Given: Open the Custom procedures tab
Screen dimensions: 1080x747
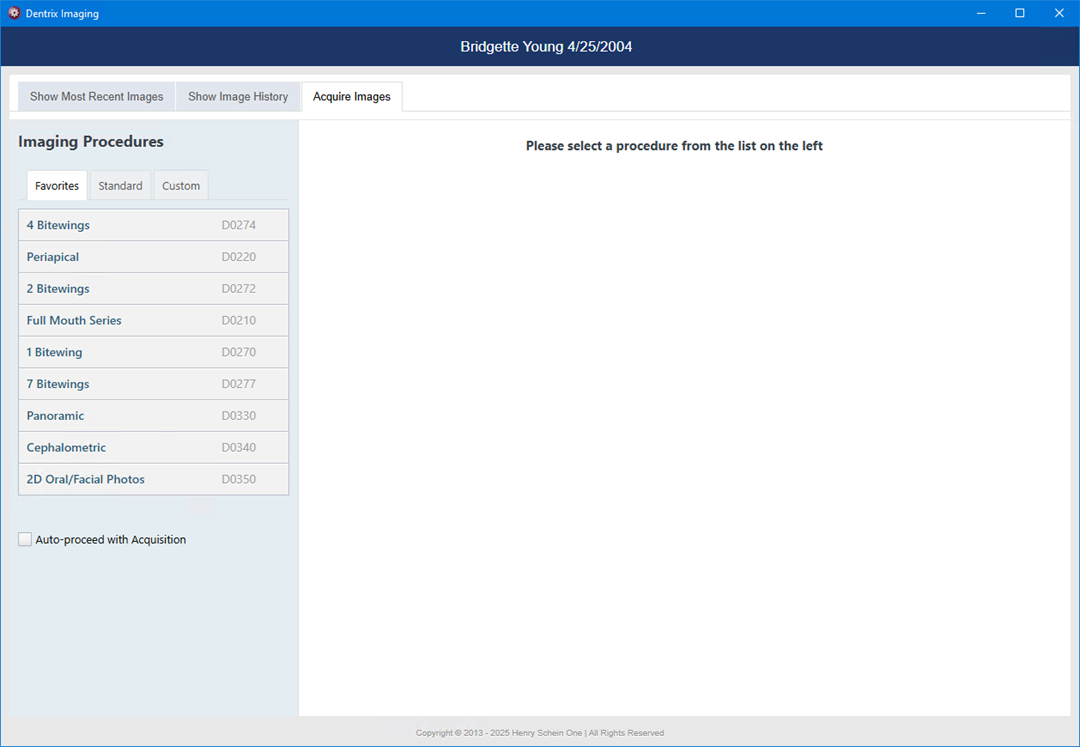Looking at the screenshot, I should coord(181,186).
